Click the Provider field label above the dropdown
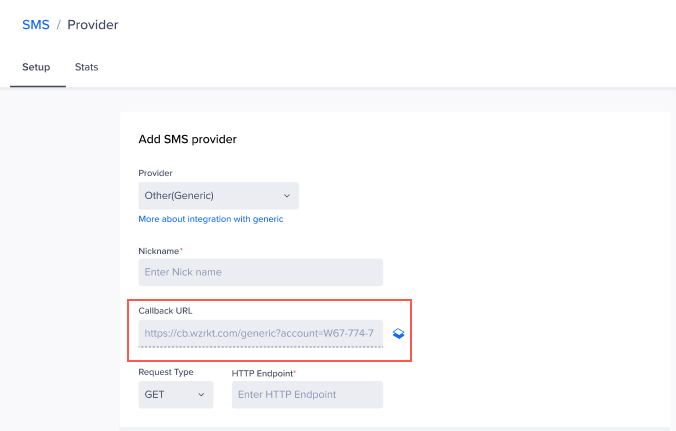 pyautogui.click(x=155, y=173)
